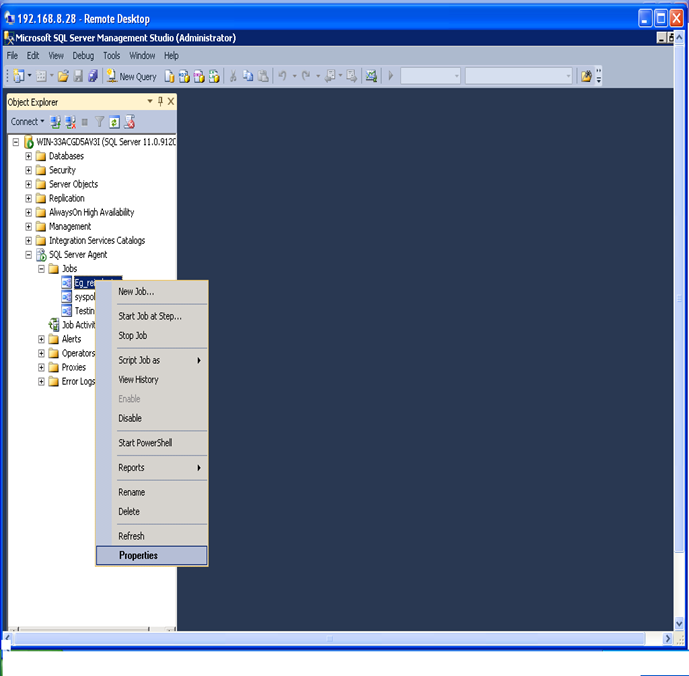Click the Paste clipboard icon

click(x=263, y=76)
